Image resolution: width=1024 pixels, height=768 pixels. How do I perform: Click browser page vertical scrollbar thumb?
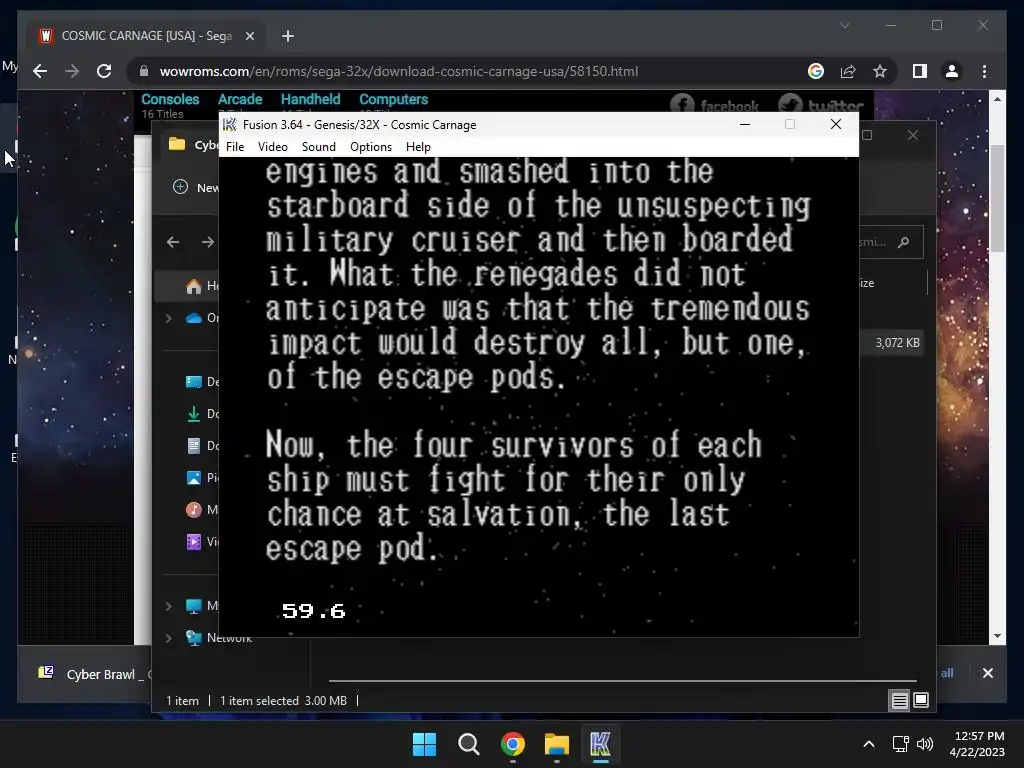[997, 198]
